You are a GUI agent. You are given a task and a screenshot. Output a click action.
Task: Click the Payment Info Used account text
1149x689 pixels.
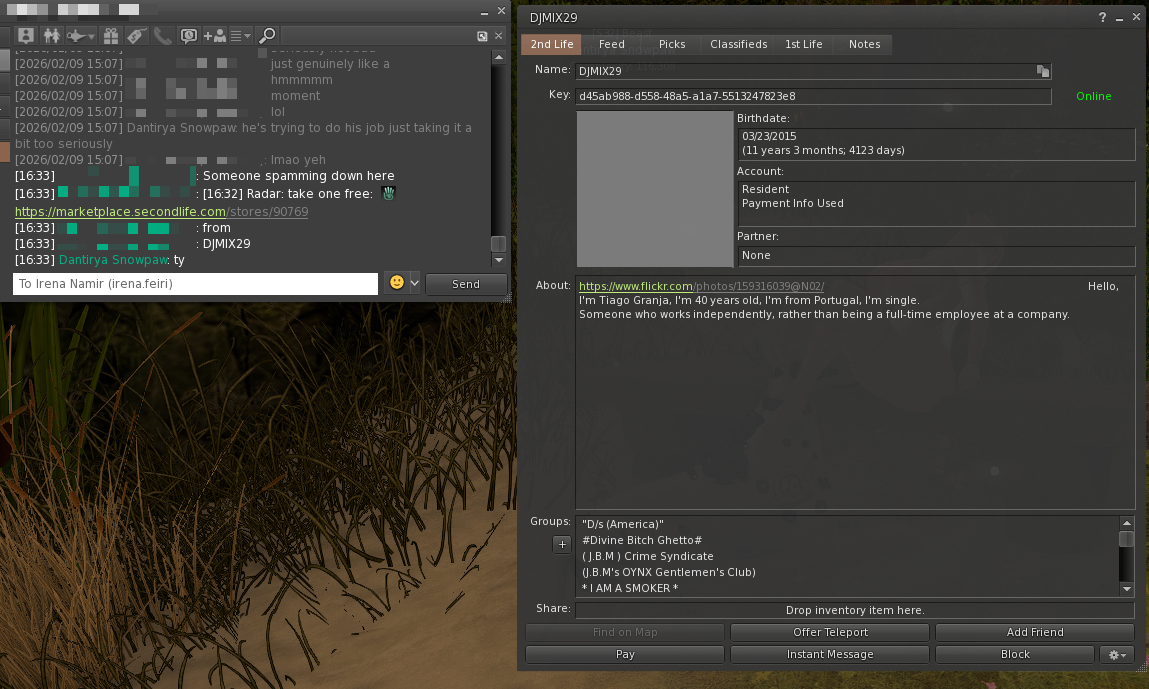pyautogui.click(x=792, y=203)
